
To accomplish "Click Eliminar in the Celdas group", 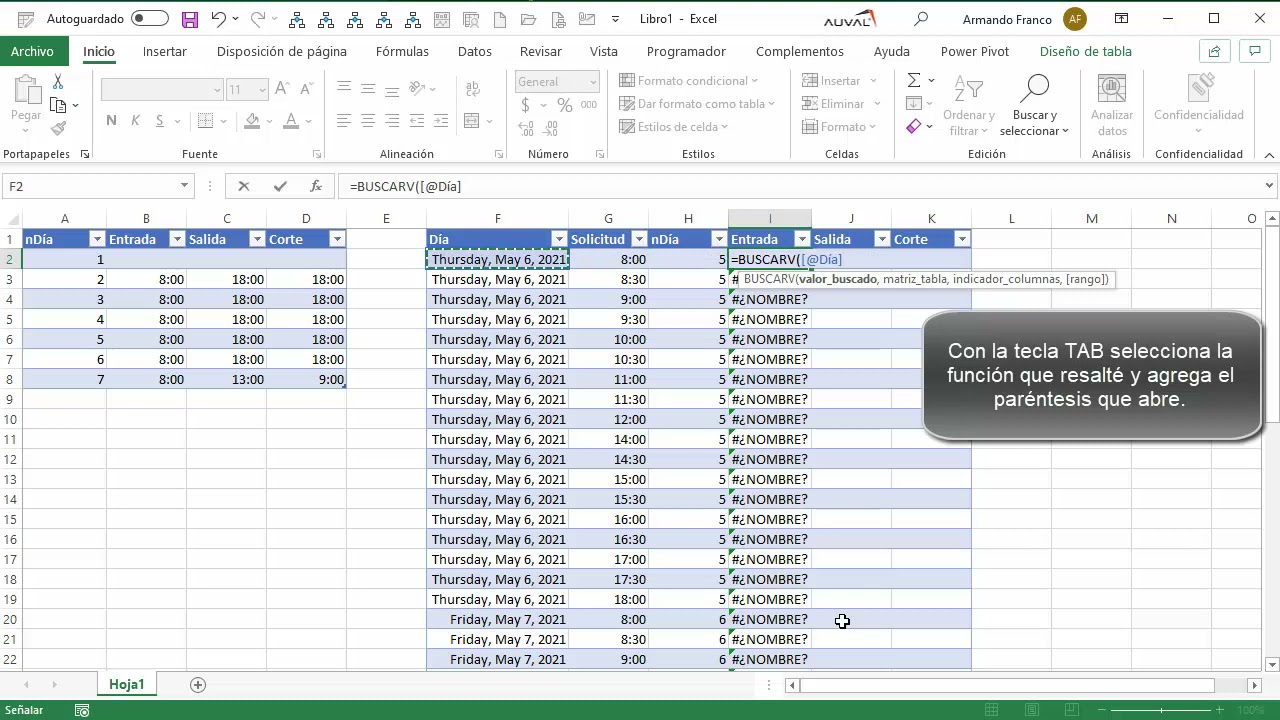I will tap(842, 104).
